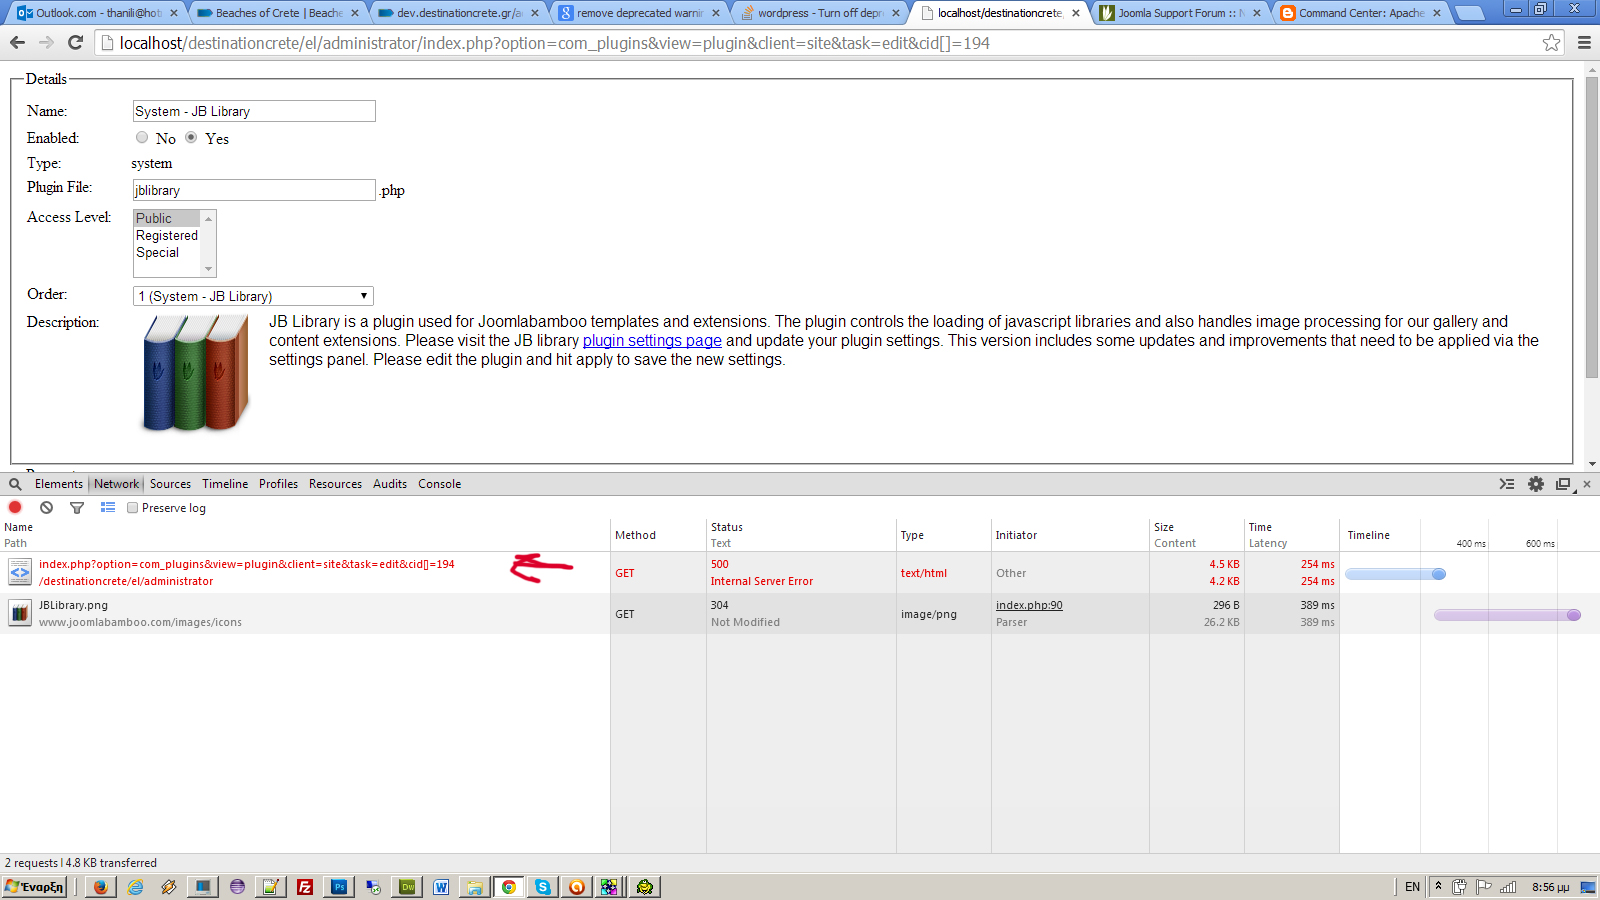Open the Console tab
Image resolution: width=1600 pixels, height=900 pixels.
pyautogui.click(x=439, y=484)
